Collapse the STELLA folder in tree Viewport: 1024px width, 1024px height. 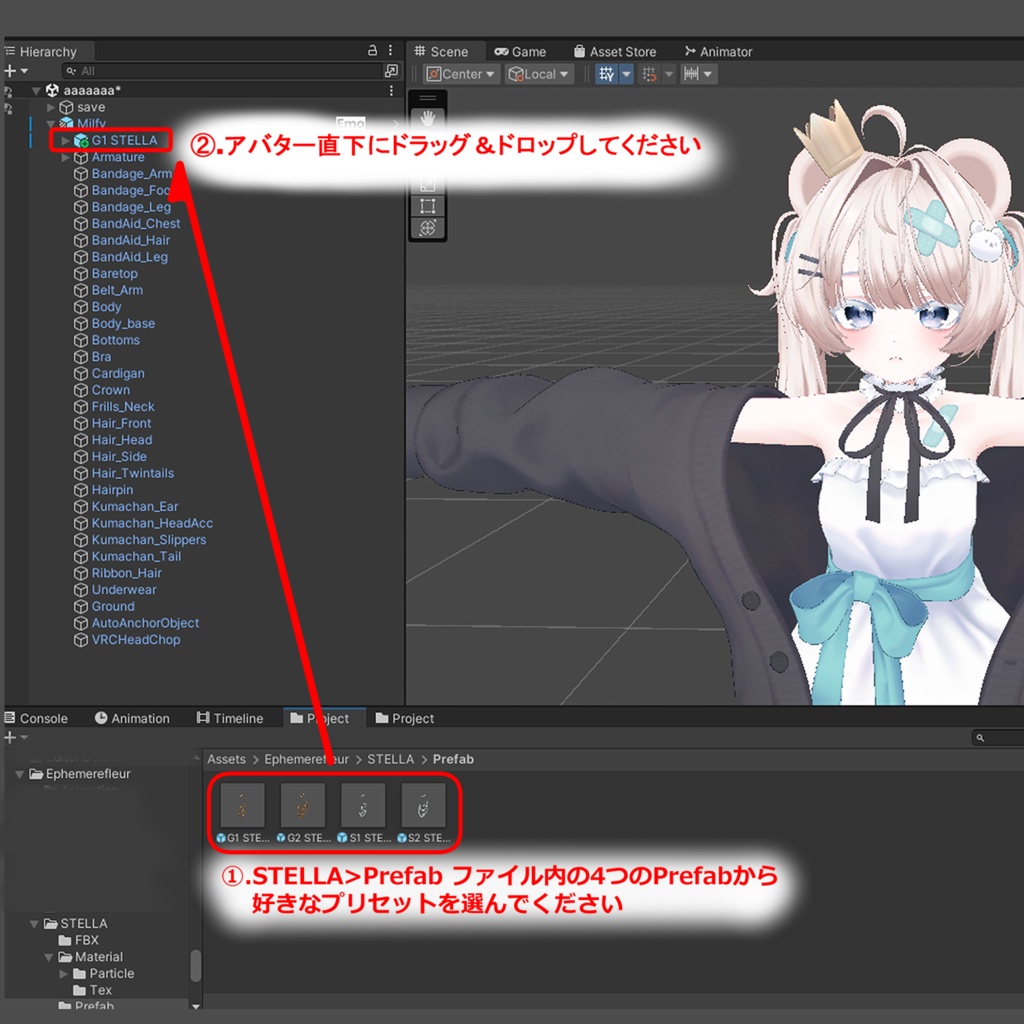[34, 923]
